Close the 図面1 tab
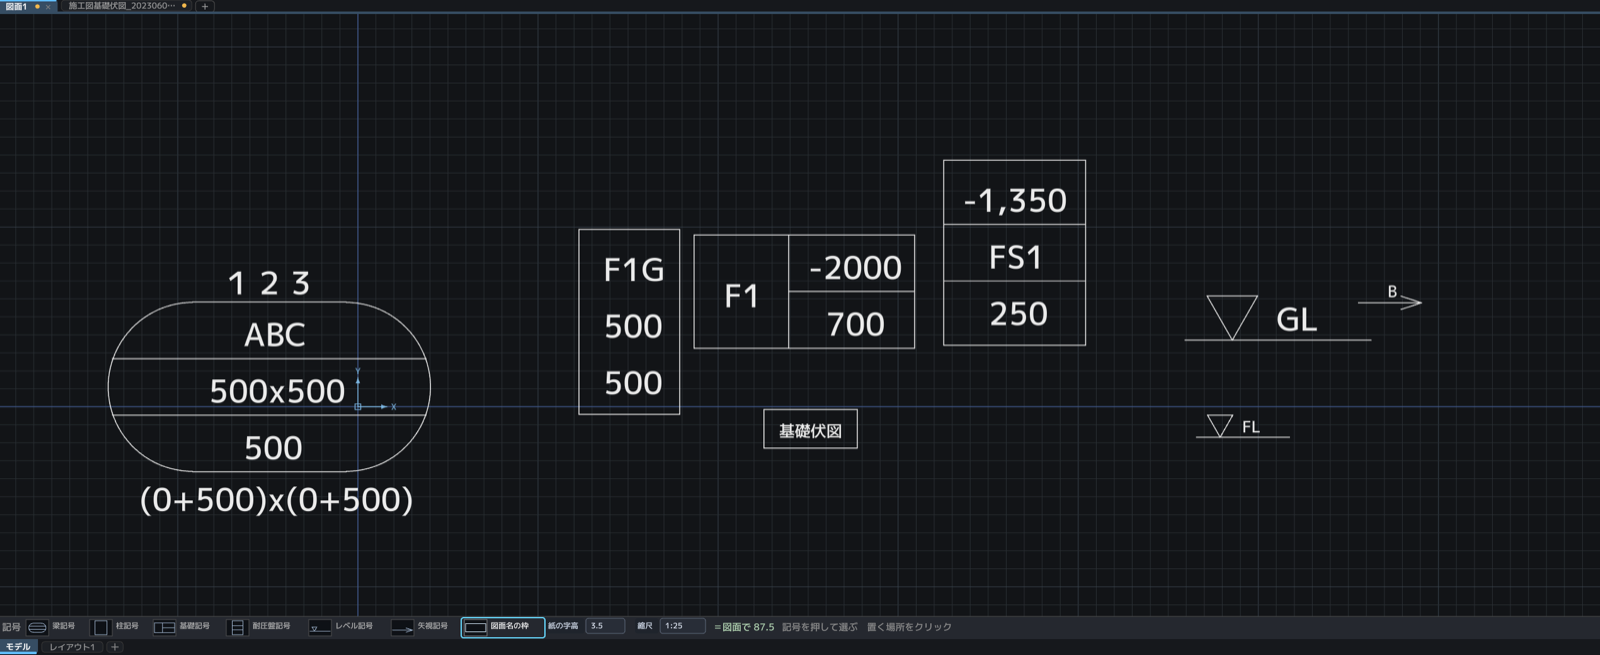 pyautogui.click(x=48, y=6)
